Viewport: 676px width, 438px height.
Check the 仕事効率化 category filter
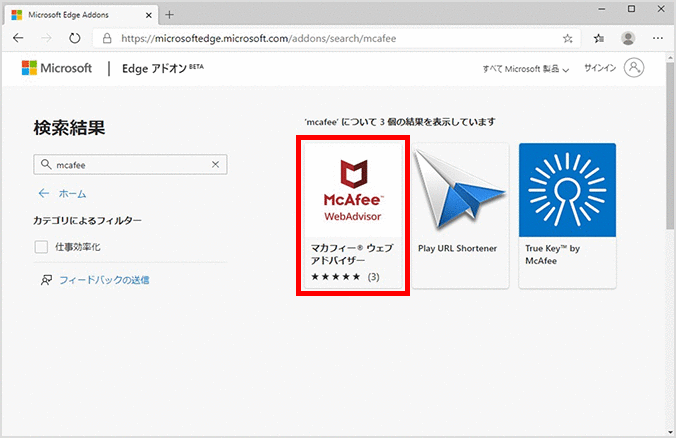tap(41, 247)
